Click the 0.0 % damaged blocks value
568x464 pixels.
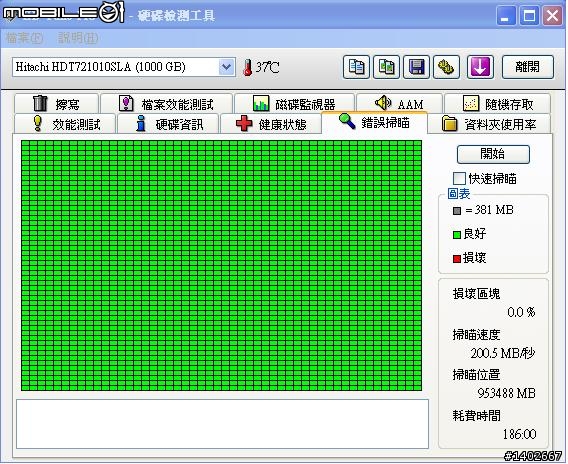click(521, 312)
